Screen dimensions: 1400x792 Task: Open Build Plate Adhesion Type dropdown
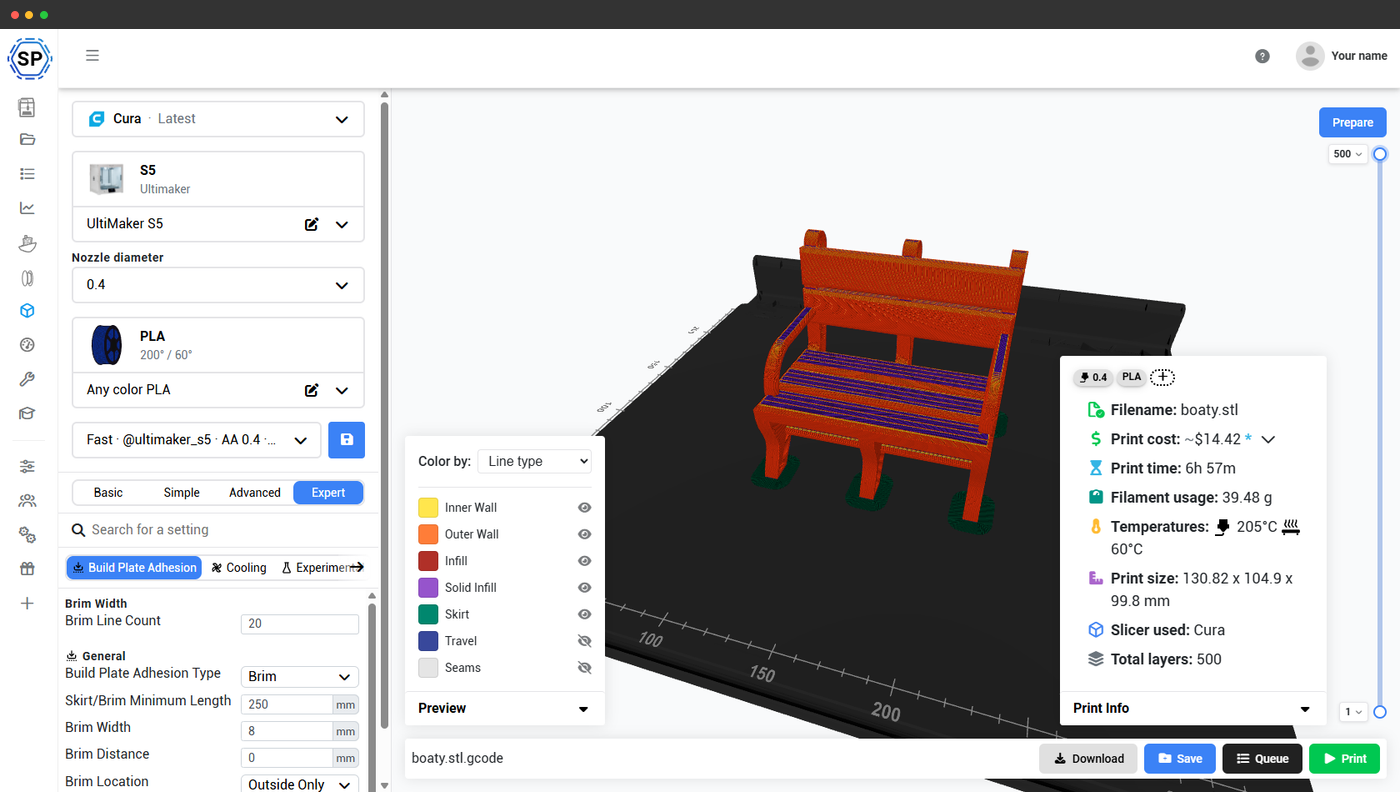(300, 677)
